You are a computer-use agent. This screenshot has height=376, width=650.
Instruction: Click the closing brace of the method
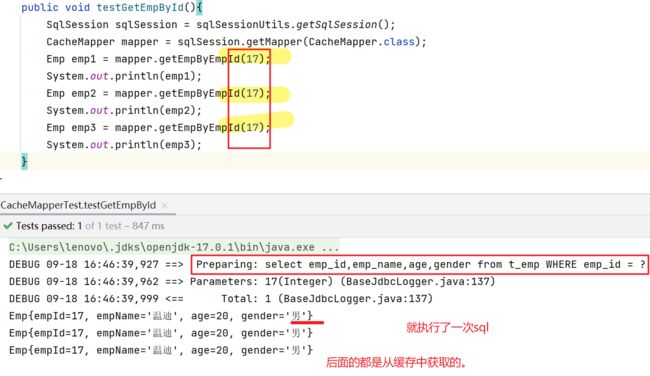pos(24,161)
